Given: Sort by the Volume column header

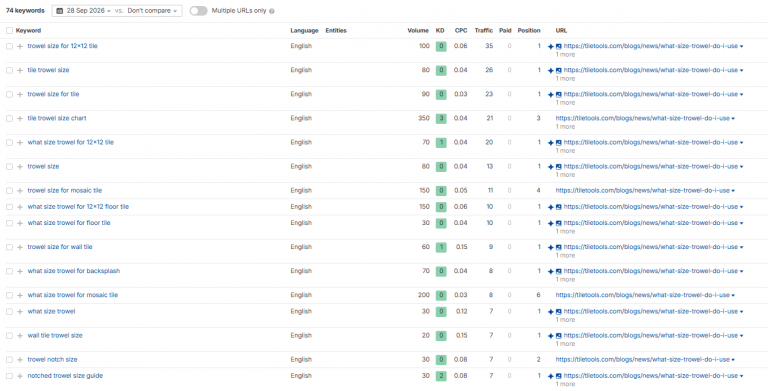Looking at the screenshot, I should click(418, 30).
